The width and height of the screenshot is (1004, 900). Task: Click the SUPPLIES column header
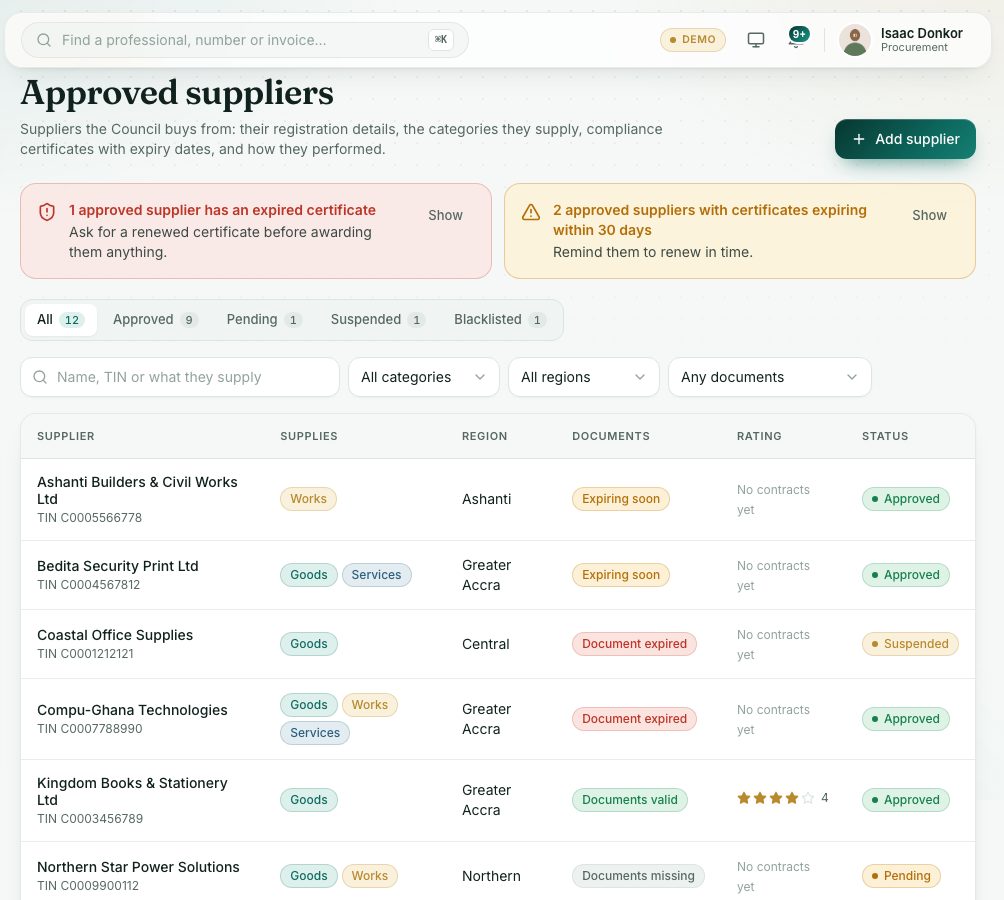point(309,436)
